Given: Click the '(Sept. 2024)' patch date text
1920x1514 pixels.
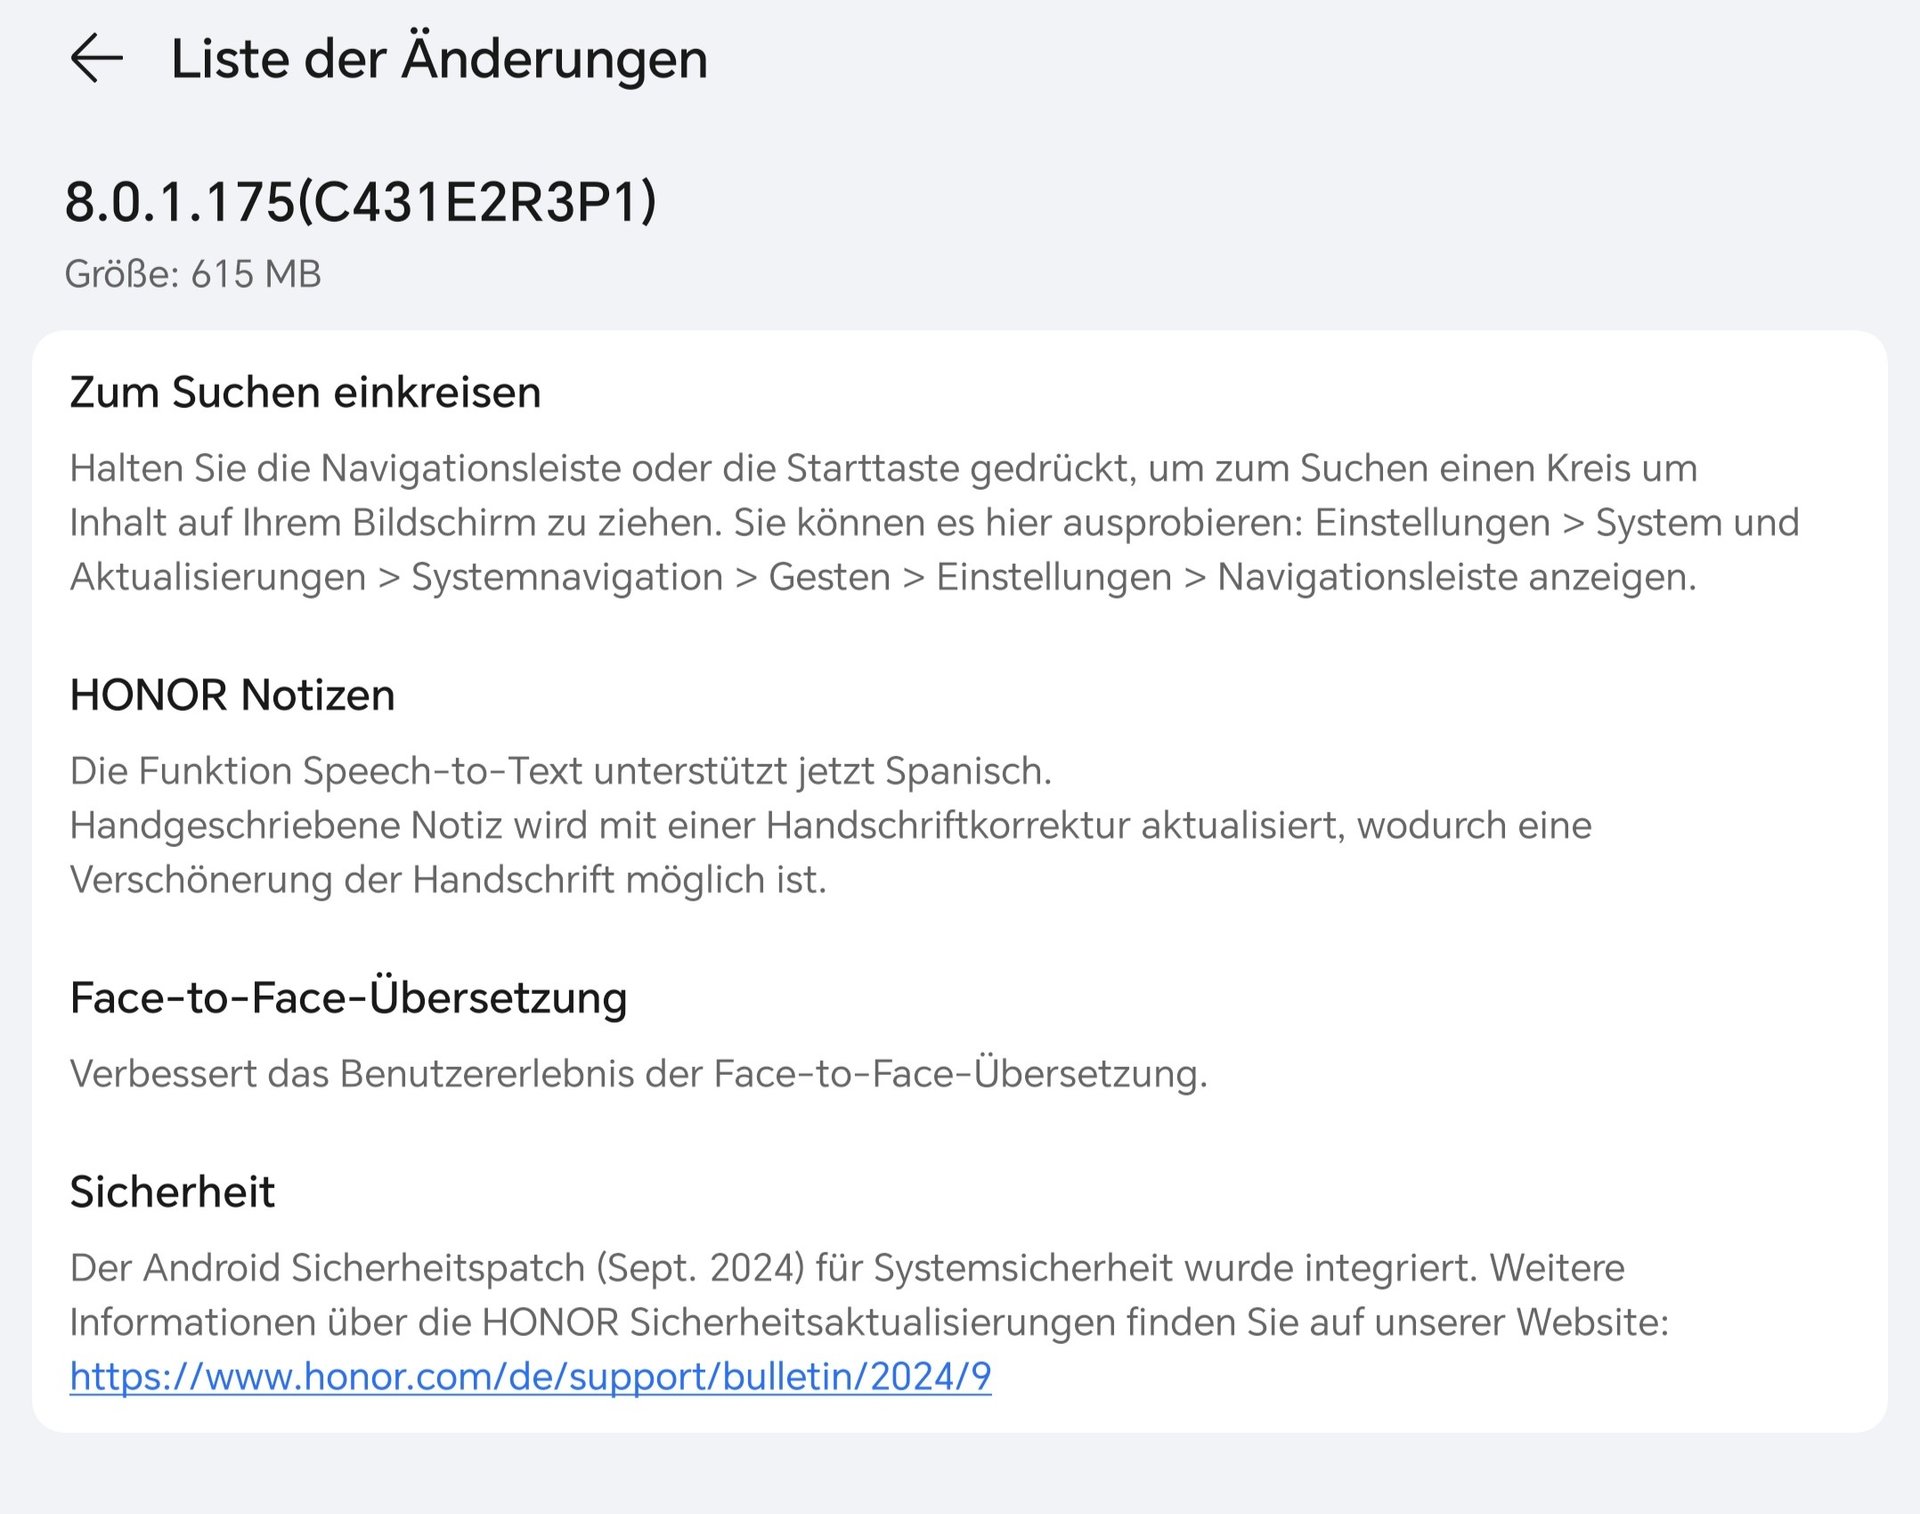Looking at the screenshot, I should (701, 1268).
